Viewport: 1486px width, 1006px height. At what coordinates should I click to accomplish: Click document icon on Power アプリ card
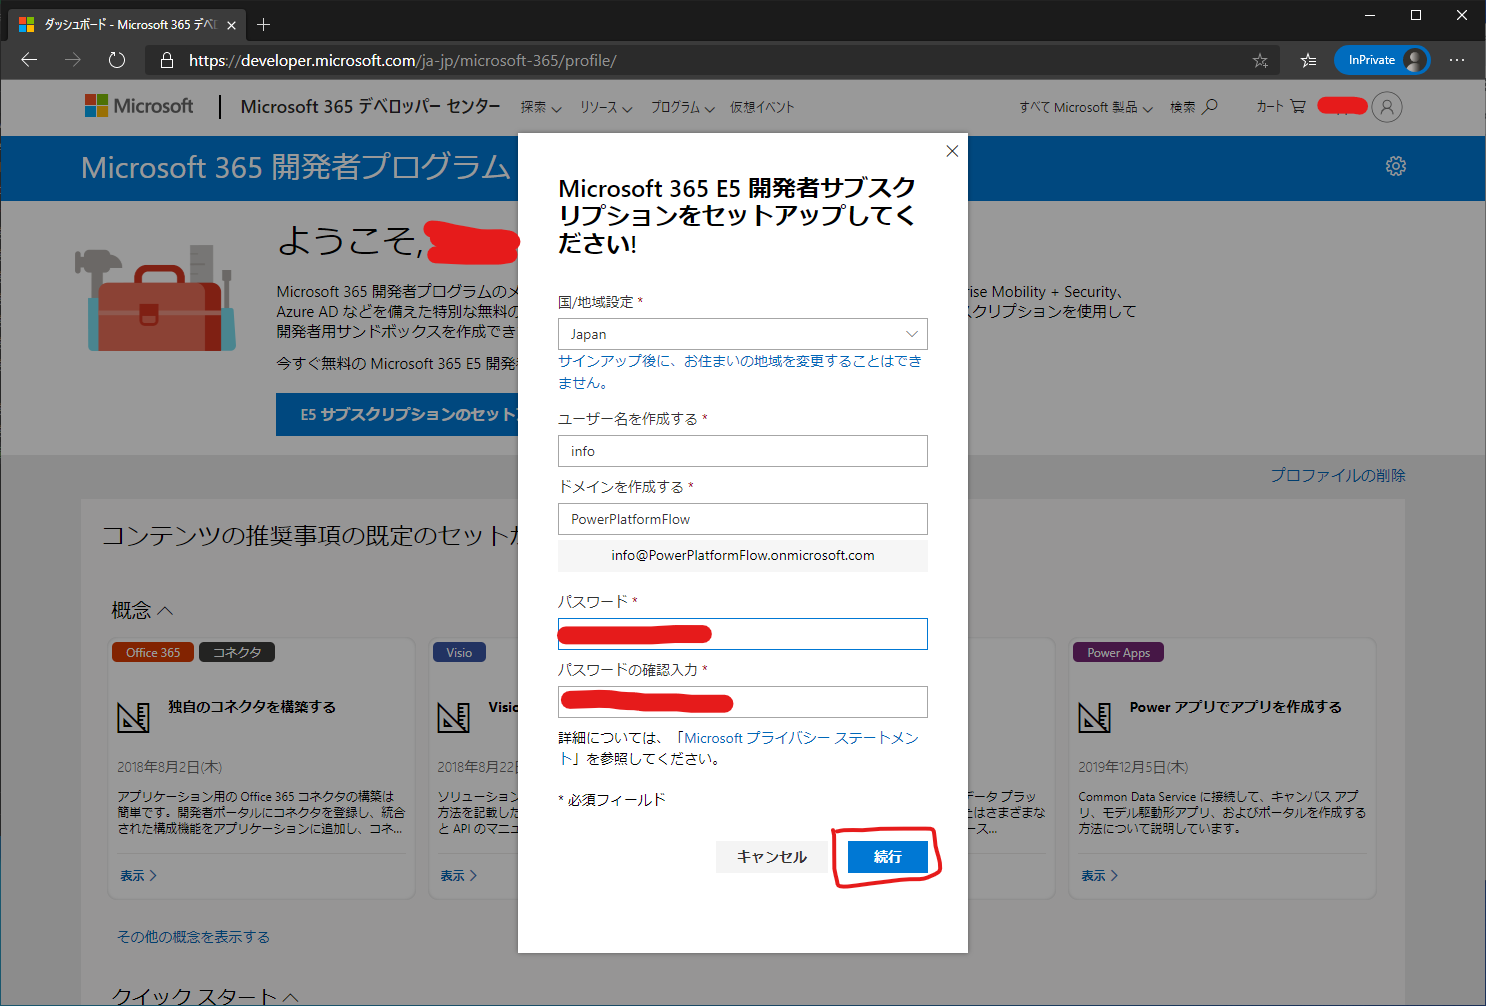pyautogui.click(x=1094, y=717)
